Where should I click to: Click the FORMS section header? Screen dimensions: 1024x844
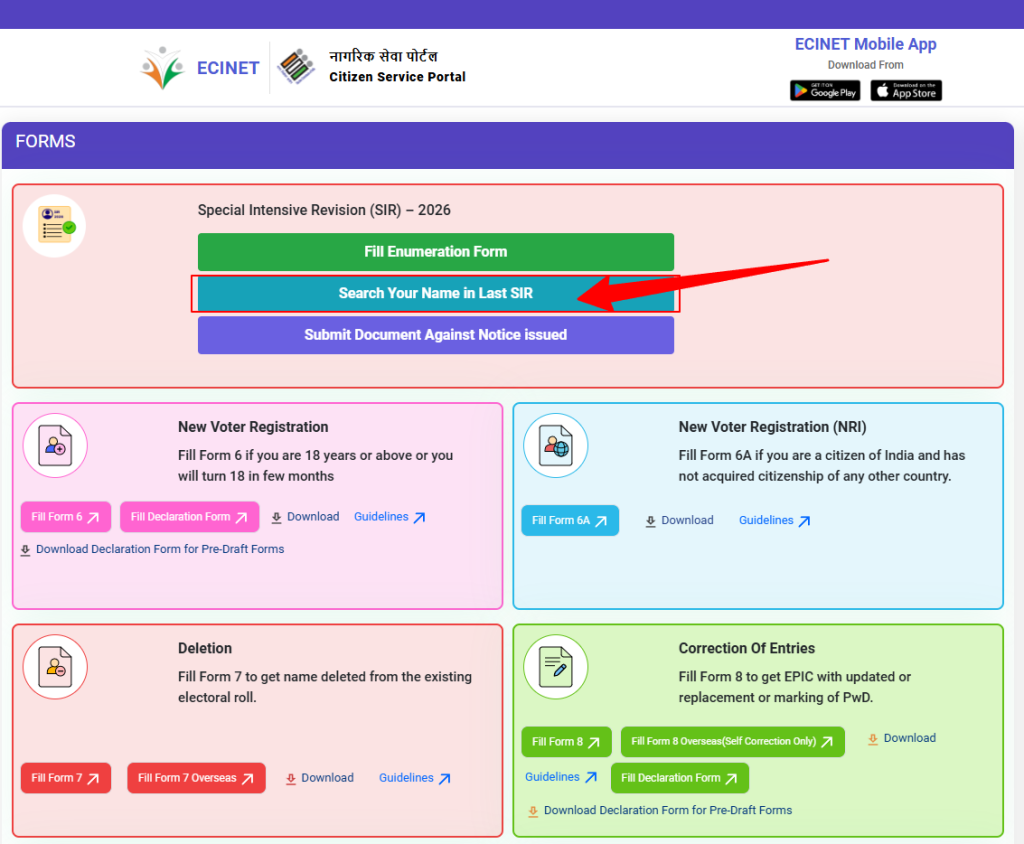(507, 145)
